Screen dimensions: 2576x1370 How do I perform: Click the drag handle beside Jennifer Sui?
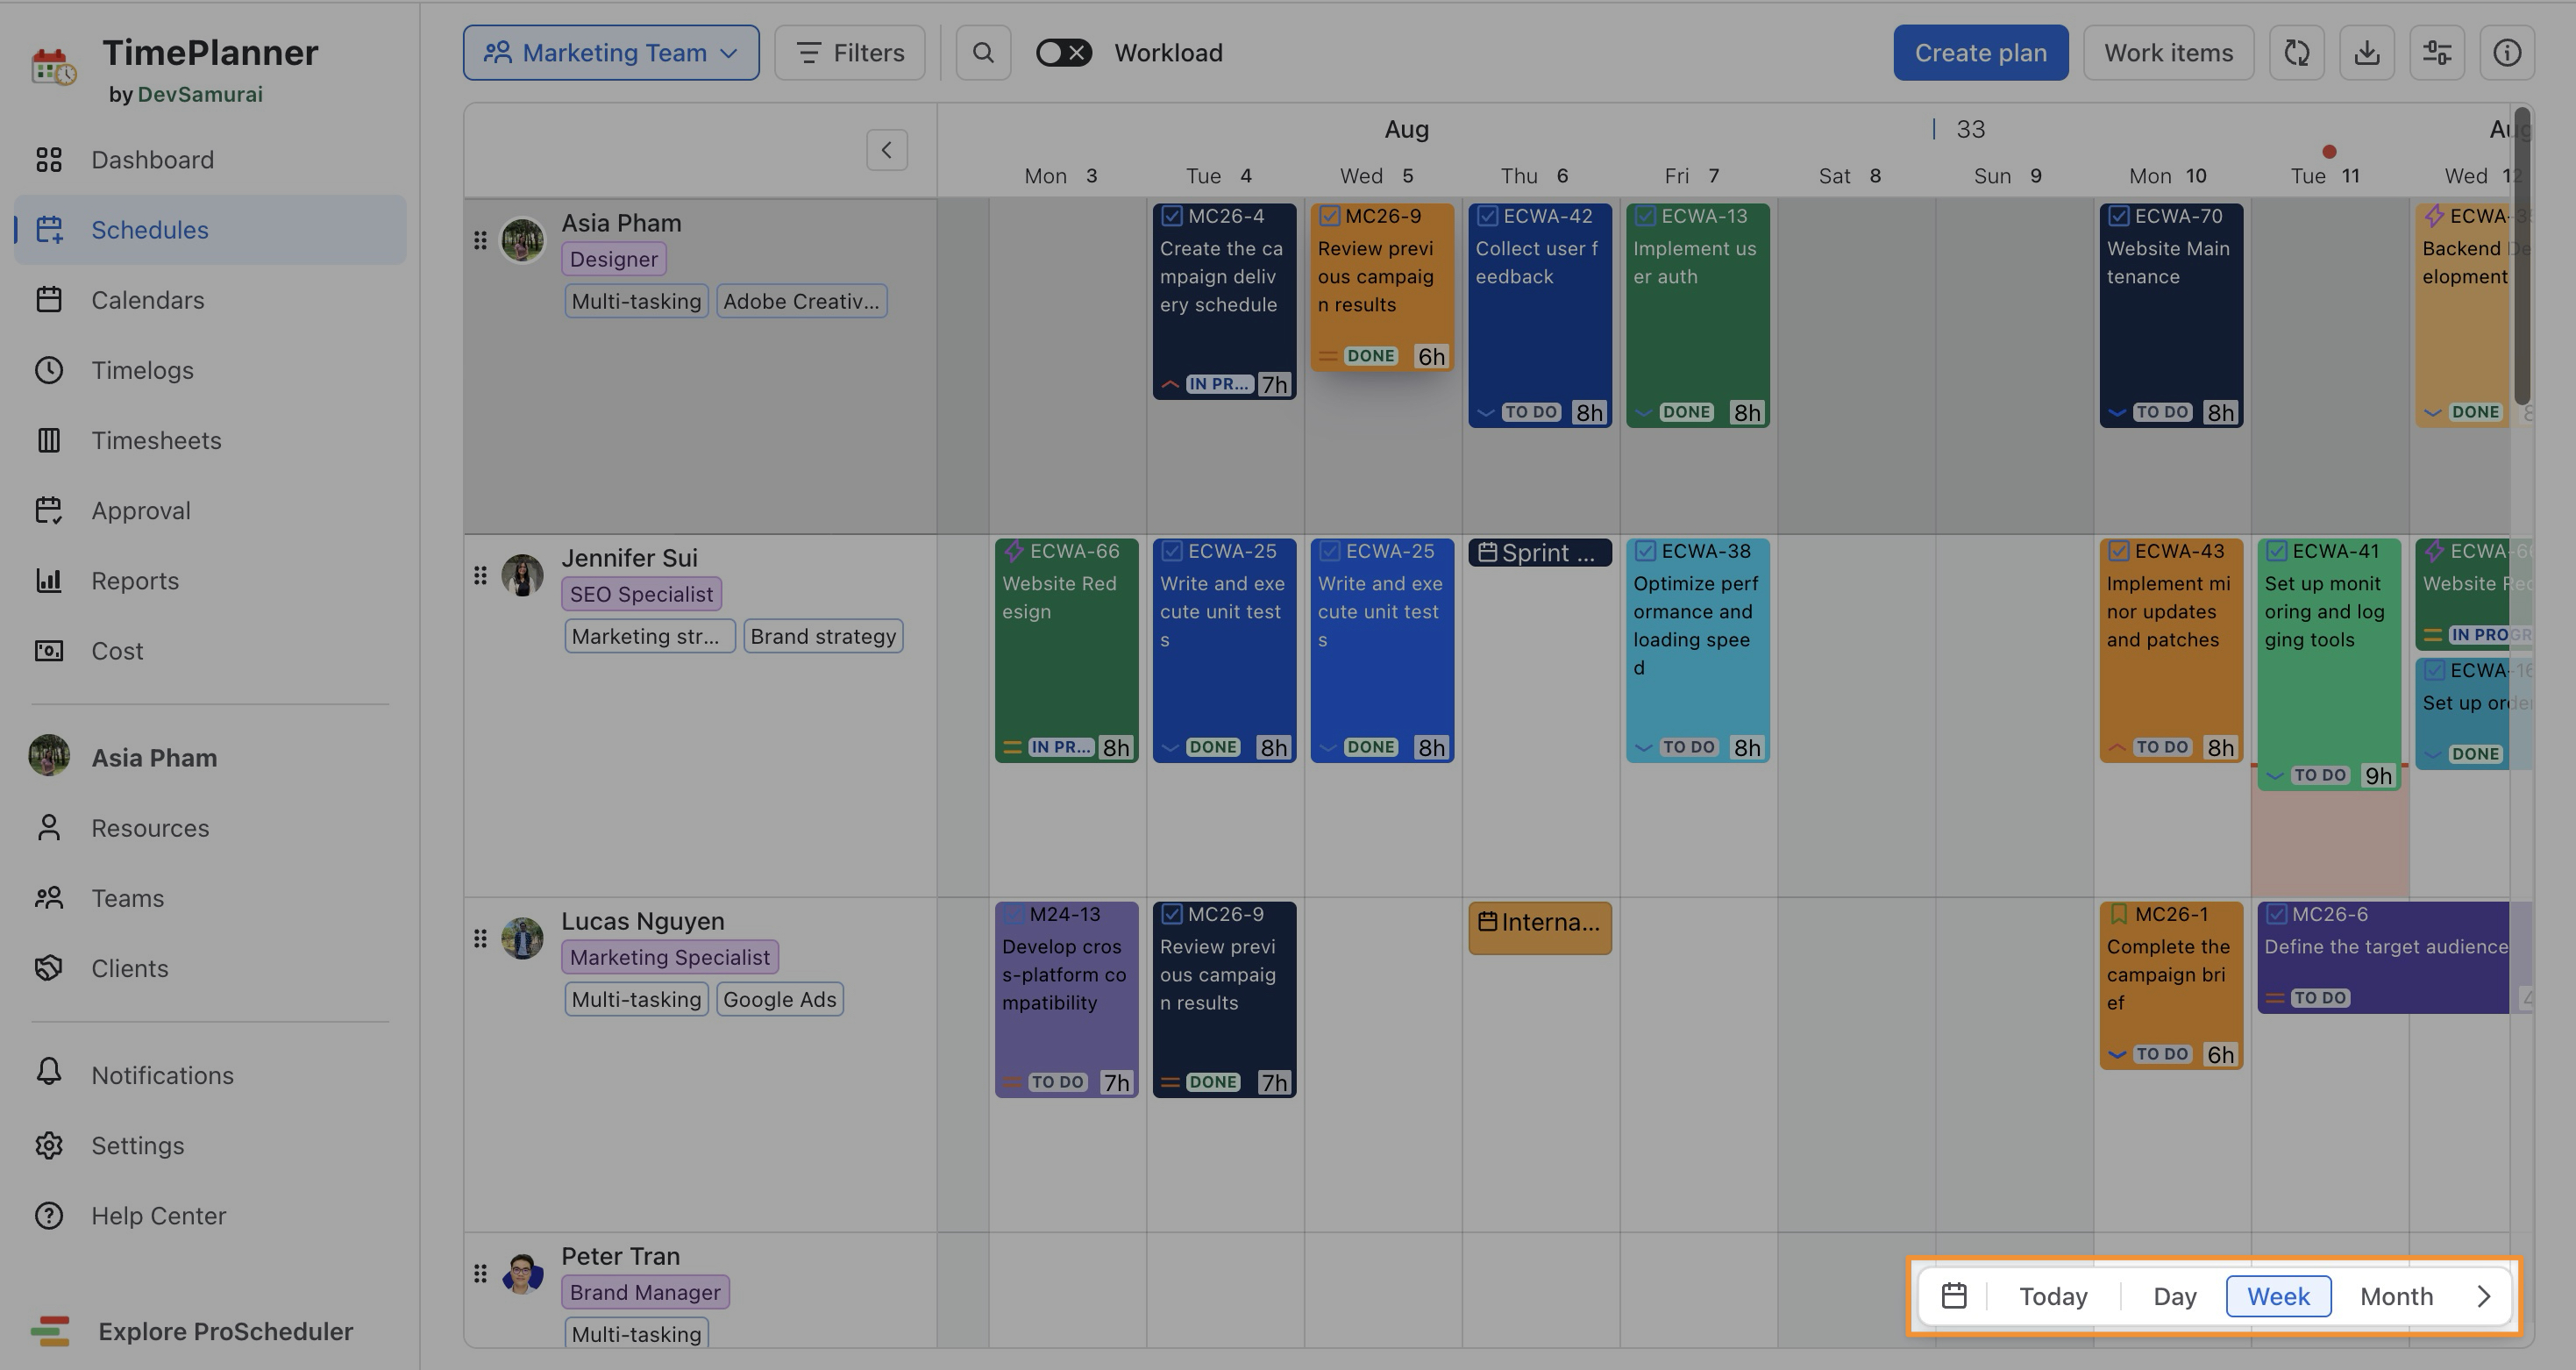(x=480, y=575)
